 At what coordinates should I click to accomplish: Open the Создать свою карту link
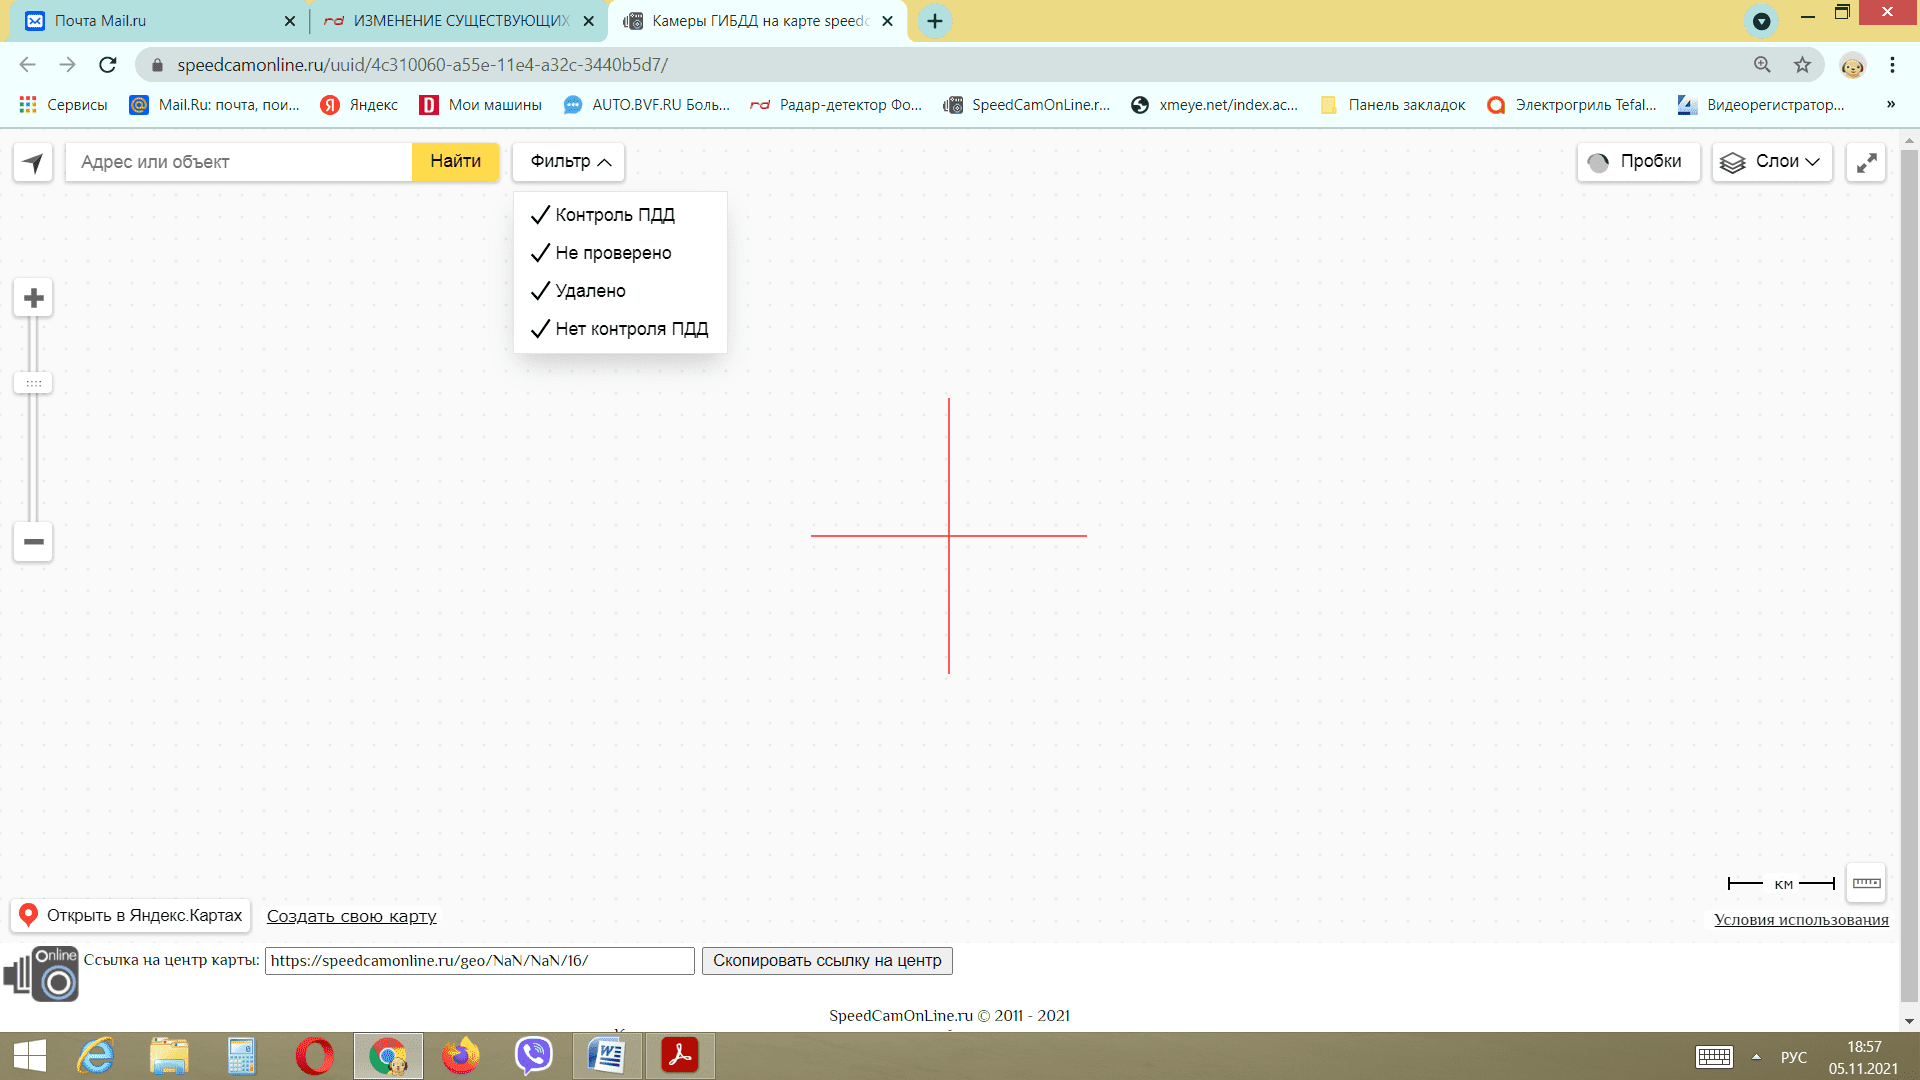(x=351, y=916)
